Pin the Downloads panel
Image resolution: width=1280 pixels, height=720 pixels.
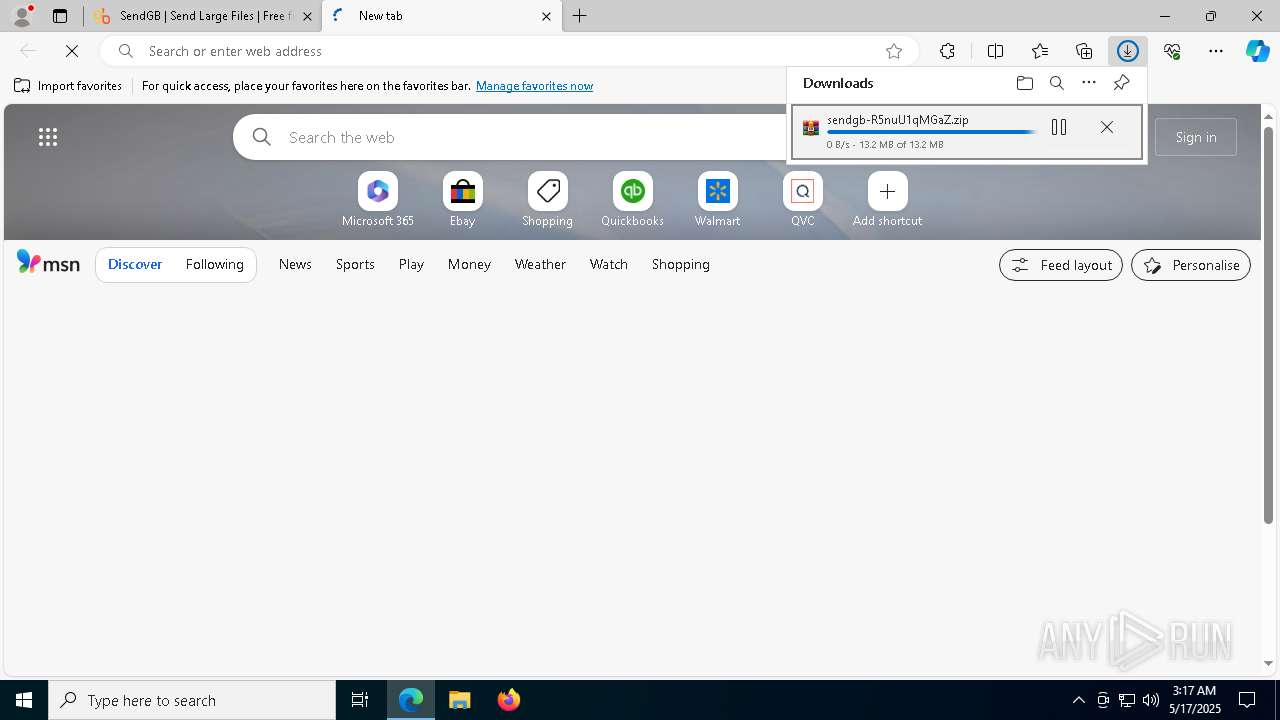pos(1121,83)
